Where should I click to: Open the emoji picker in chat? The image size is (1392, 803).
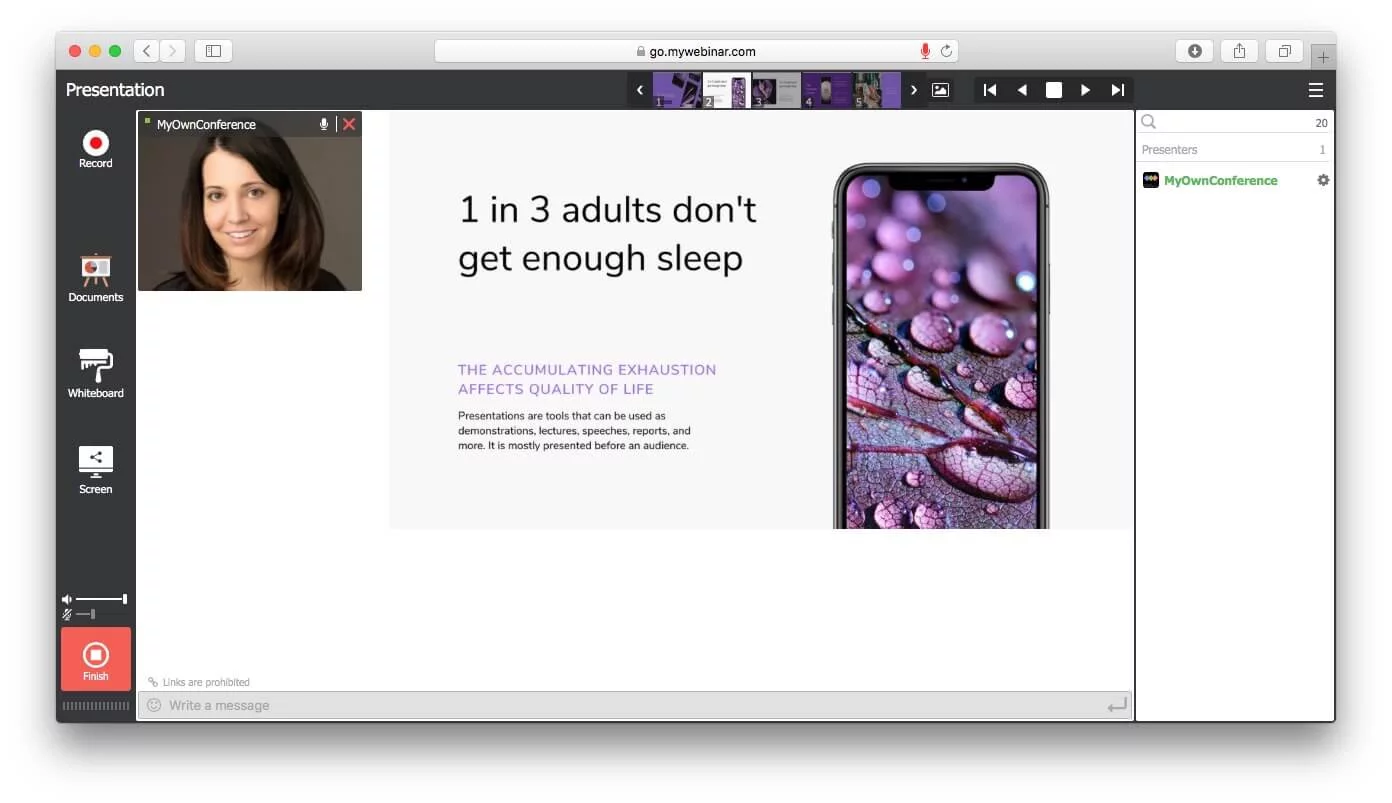click(x=154, y=705)
